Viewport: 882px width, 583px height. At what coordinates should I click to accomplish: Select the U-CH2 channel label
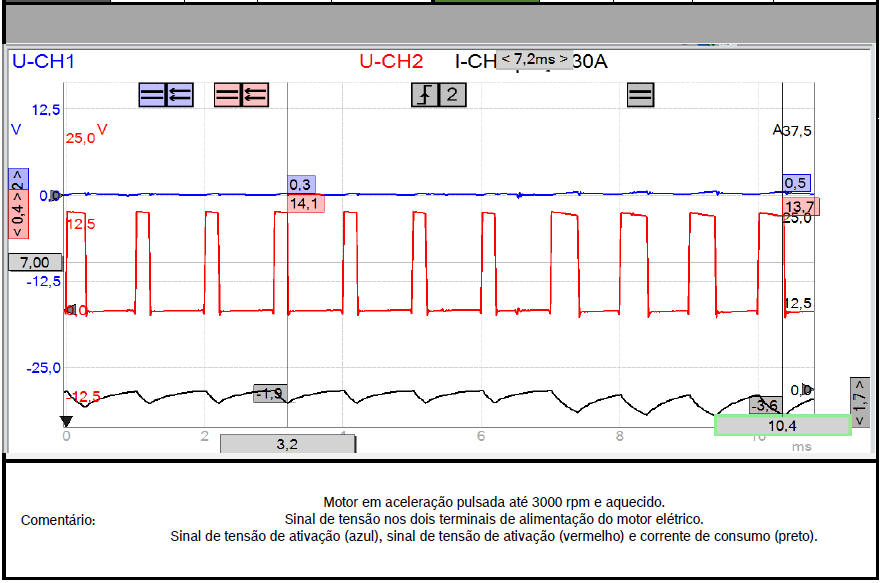pos(391,61)
